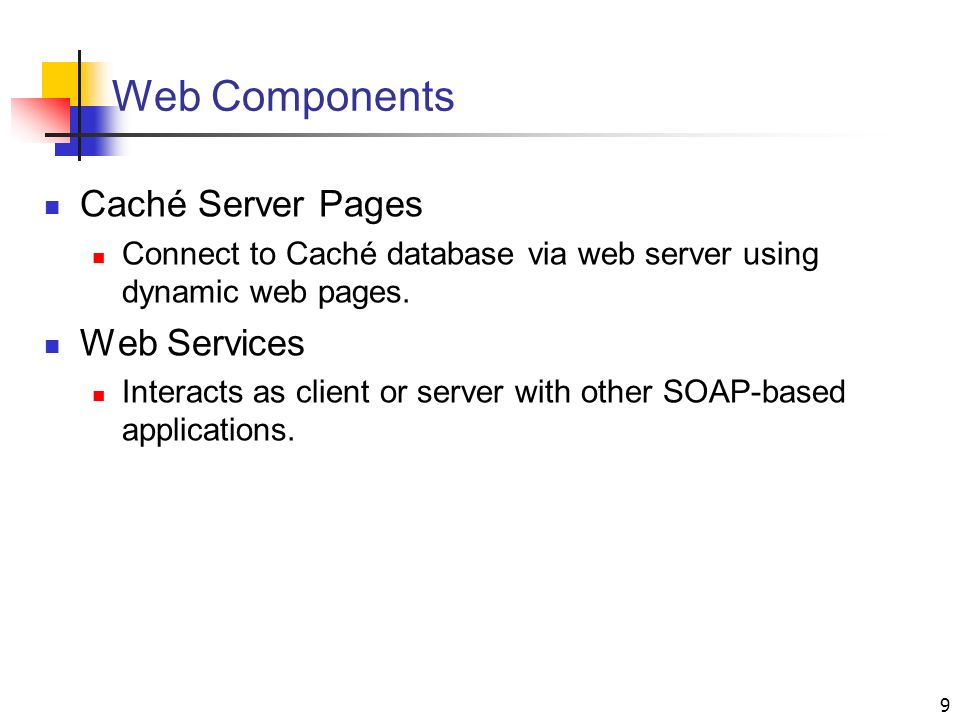Click the red gradient square in title decoration
Screen dimensions: 960x720
click(40, 120)
